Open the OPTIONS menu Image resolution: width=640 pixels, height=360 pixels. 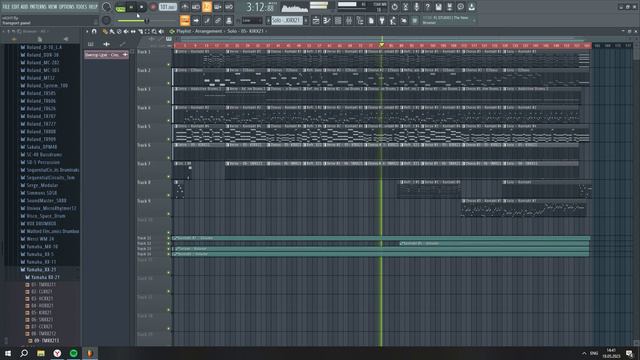67,7
